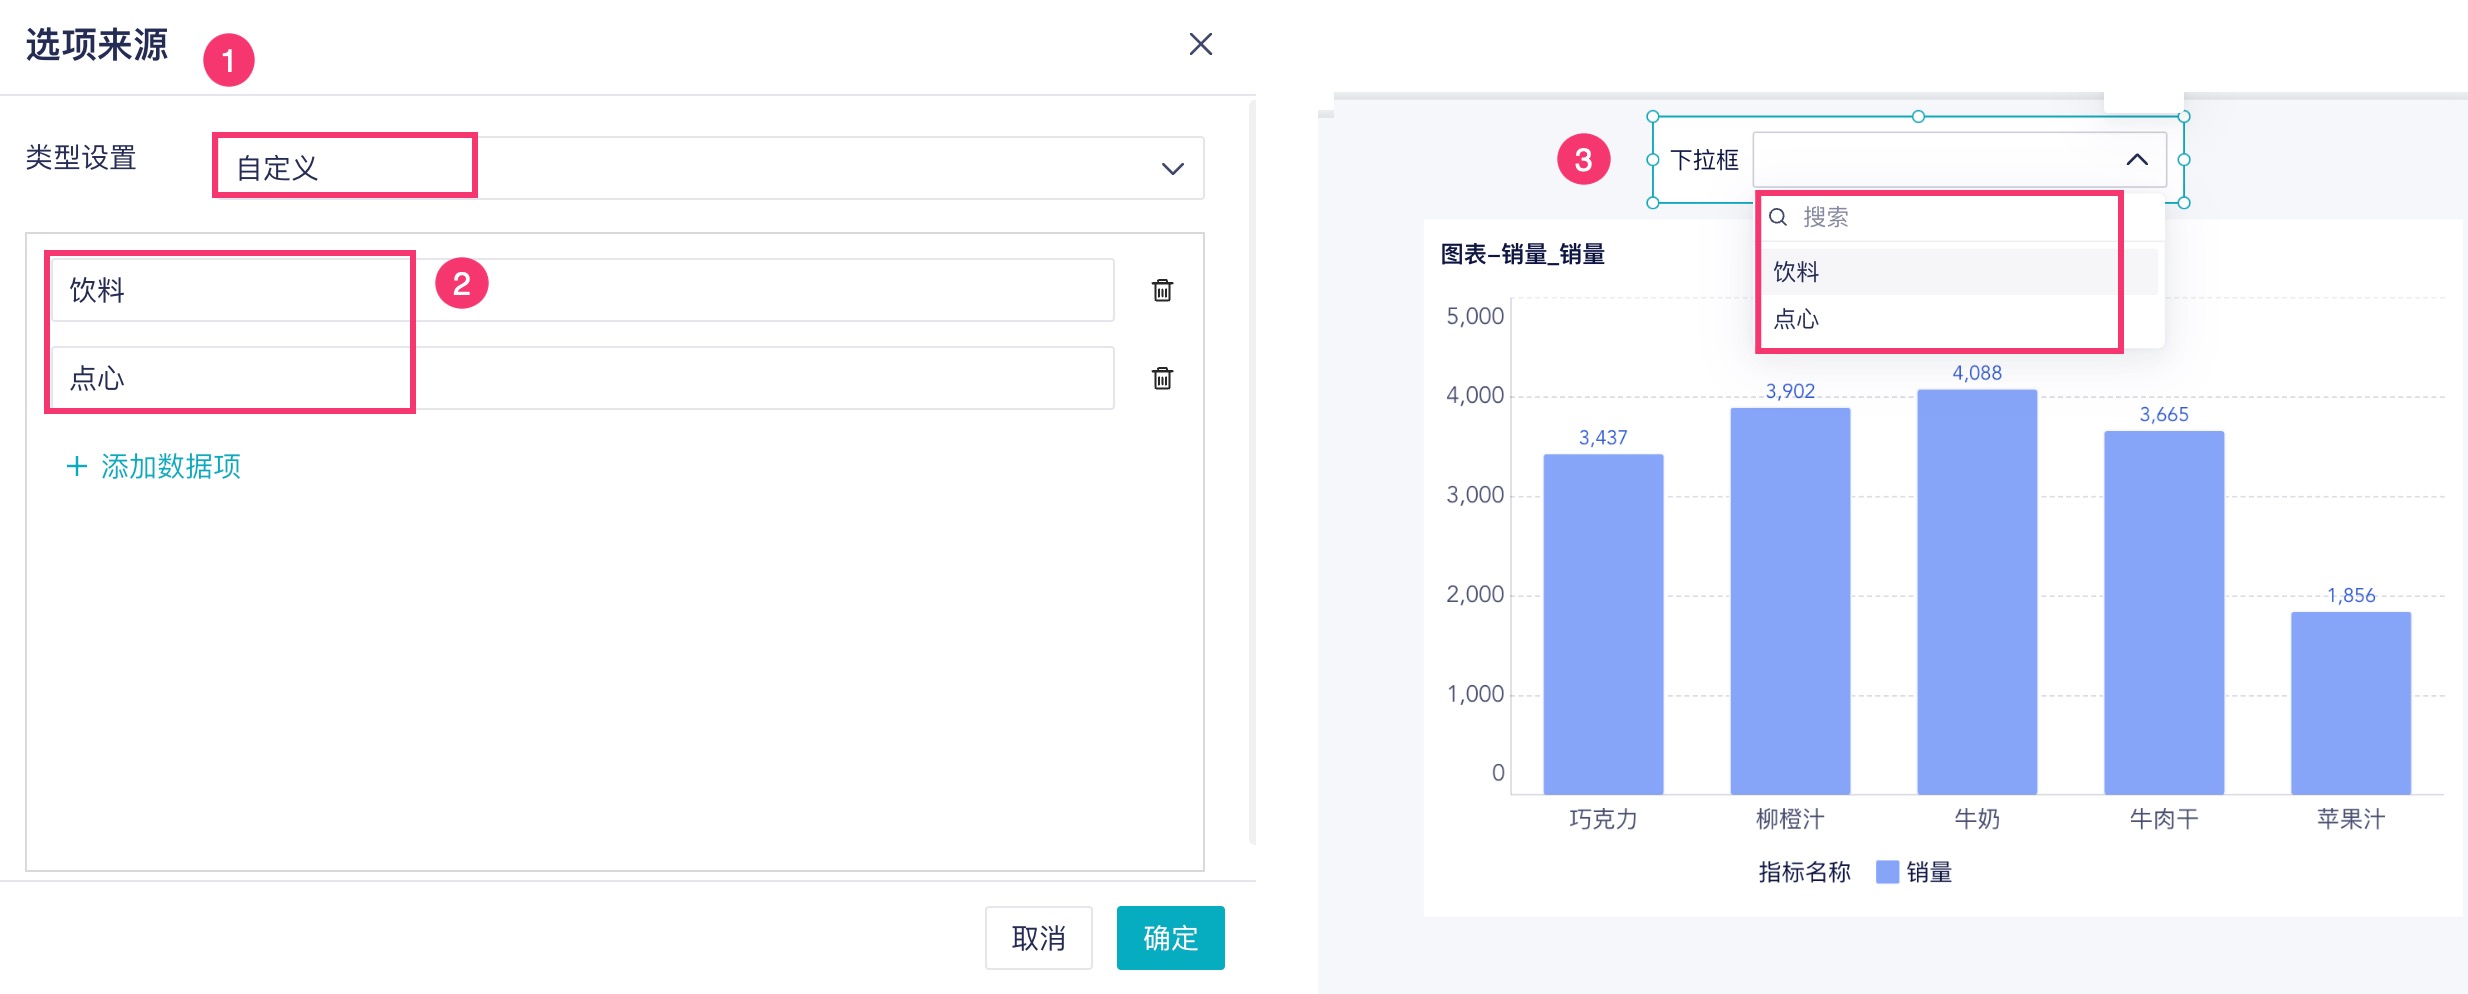Click the 点心 option input field
Screen dimensions: 2468x994
click(580, 378)
